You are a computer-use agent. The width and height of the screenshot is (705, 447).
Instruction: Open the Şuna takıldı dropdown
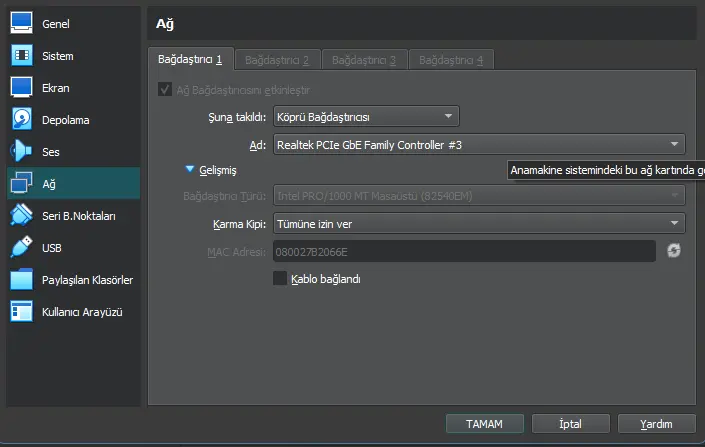(365, 117)
